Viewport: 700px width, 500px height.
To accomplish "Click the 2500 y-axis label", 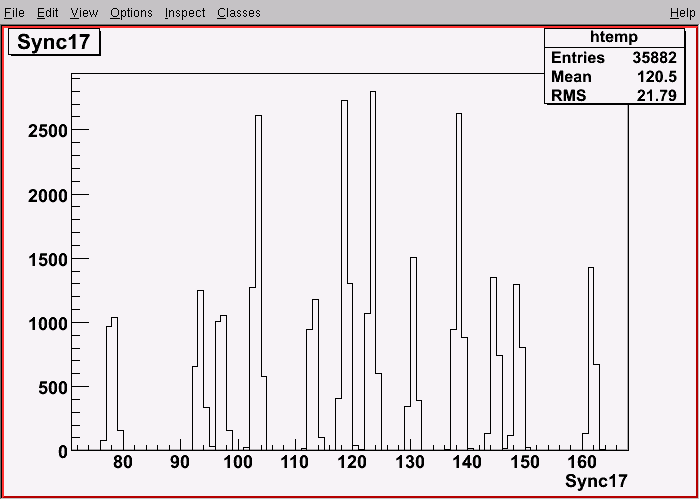I will 47,130.
